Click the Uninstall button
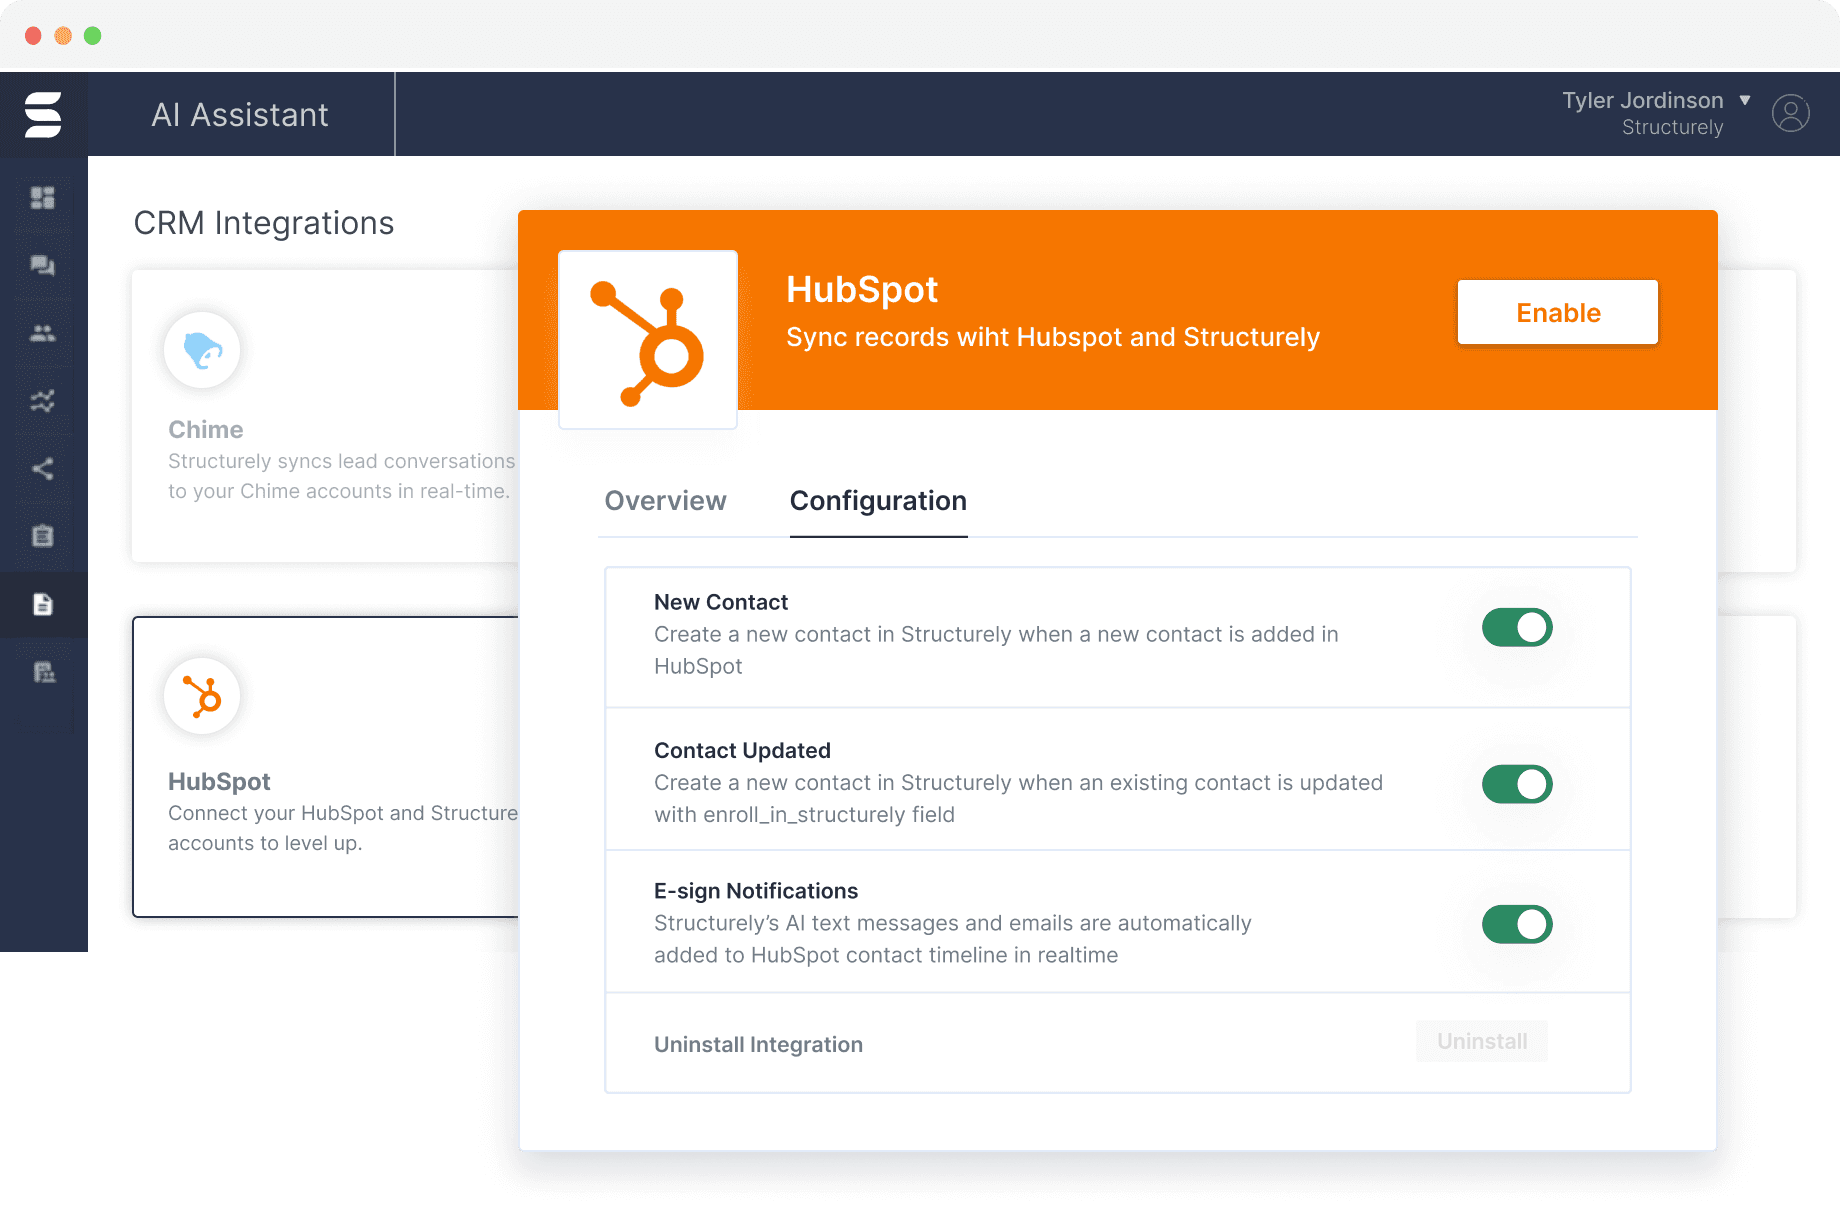This screenshot has height=1210, width=1840. (1481, 1042)
